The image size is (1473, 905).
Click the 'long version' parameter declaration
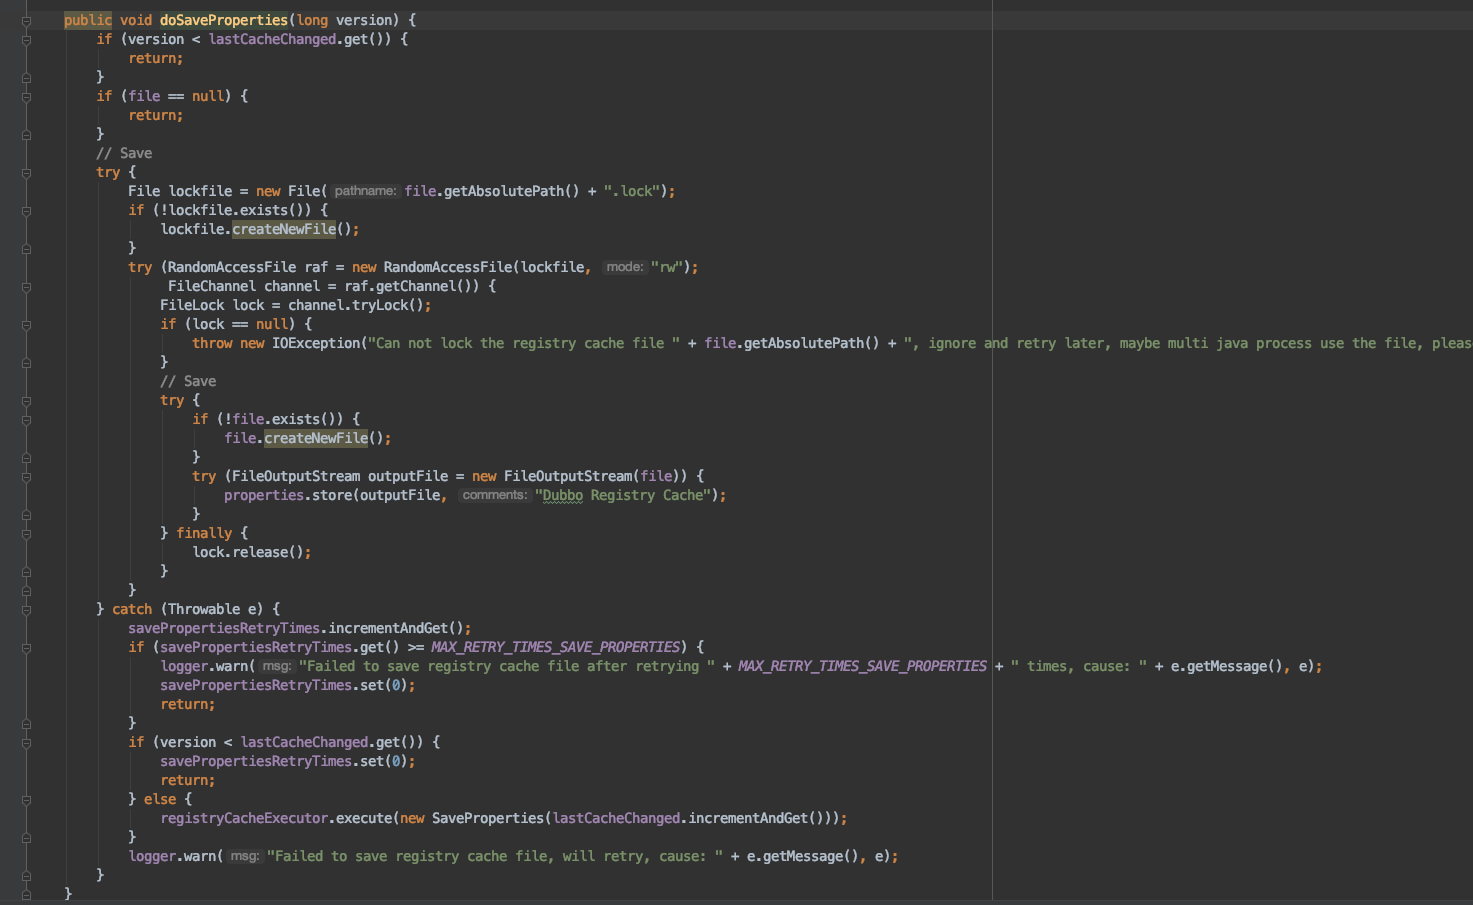[x=344, y=20]
